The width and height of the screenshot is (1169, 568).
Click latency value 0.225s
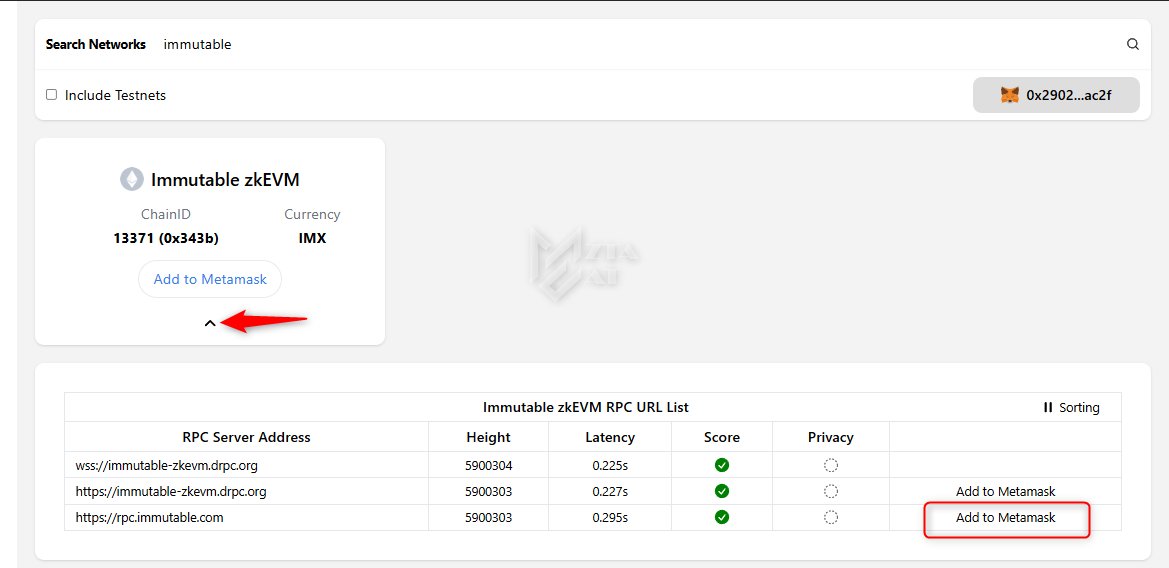click(x=610, y=466)
